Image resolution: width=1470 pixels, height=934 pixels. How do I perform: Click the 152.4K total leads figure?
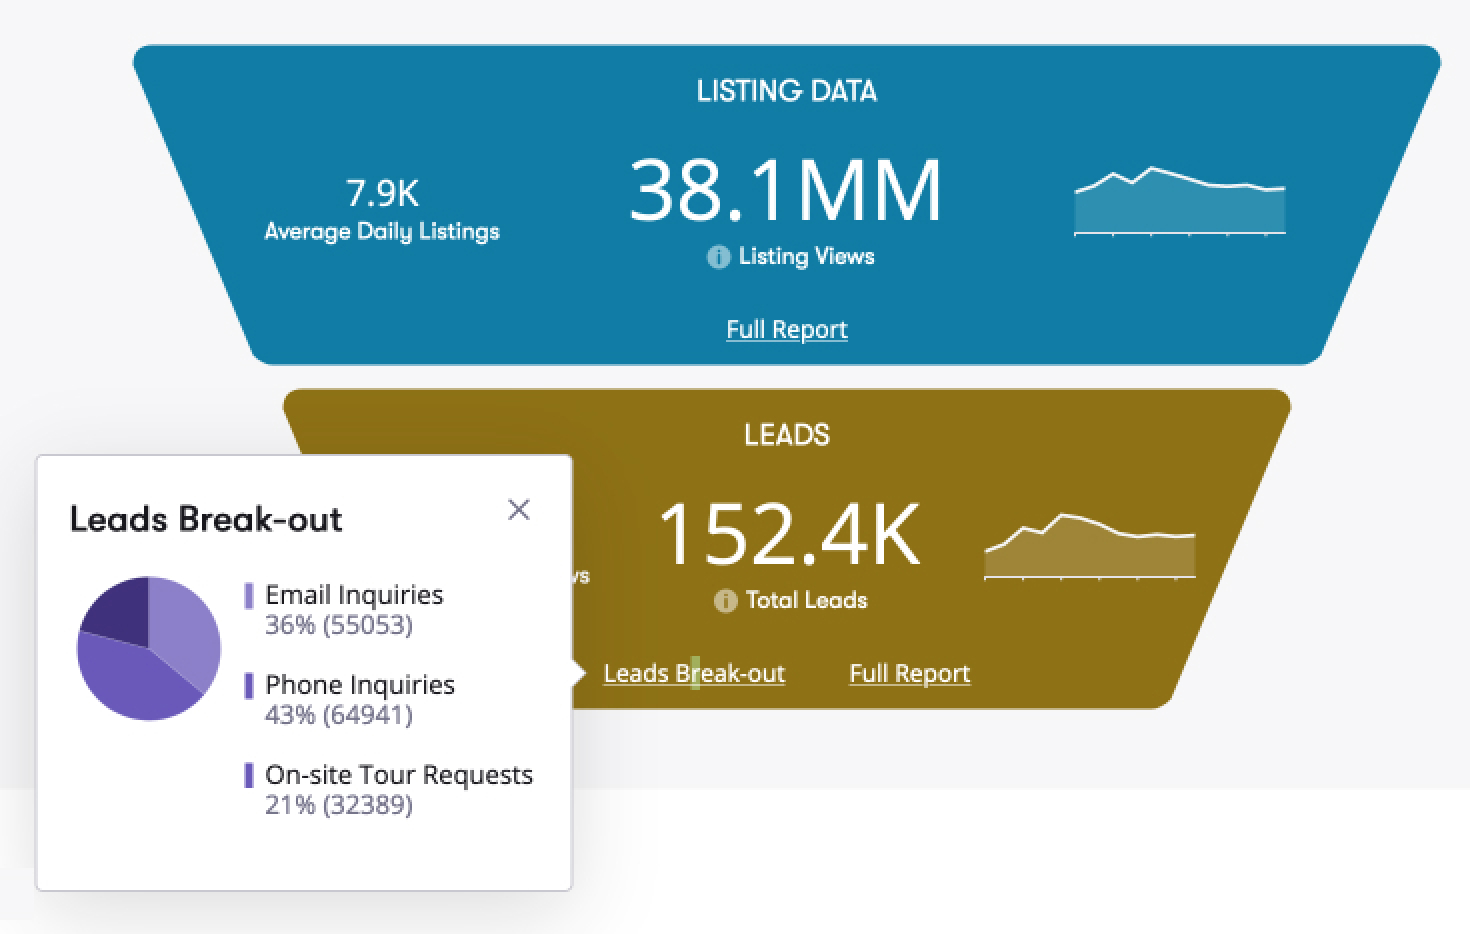[x=788, y=535]
